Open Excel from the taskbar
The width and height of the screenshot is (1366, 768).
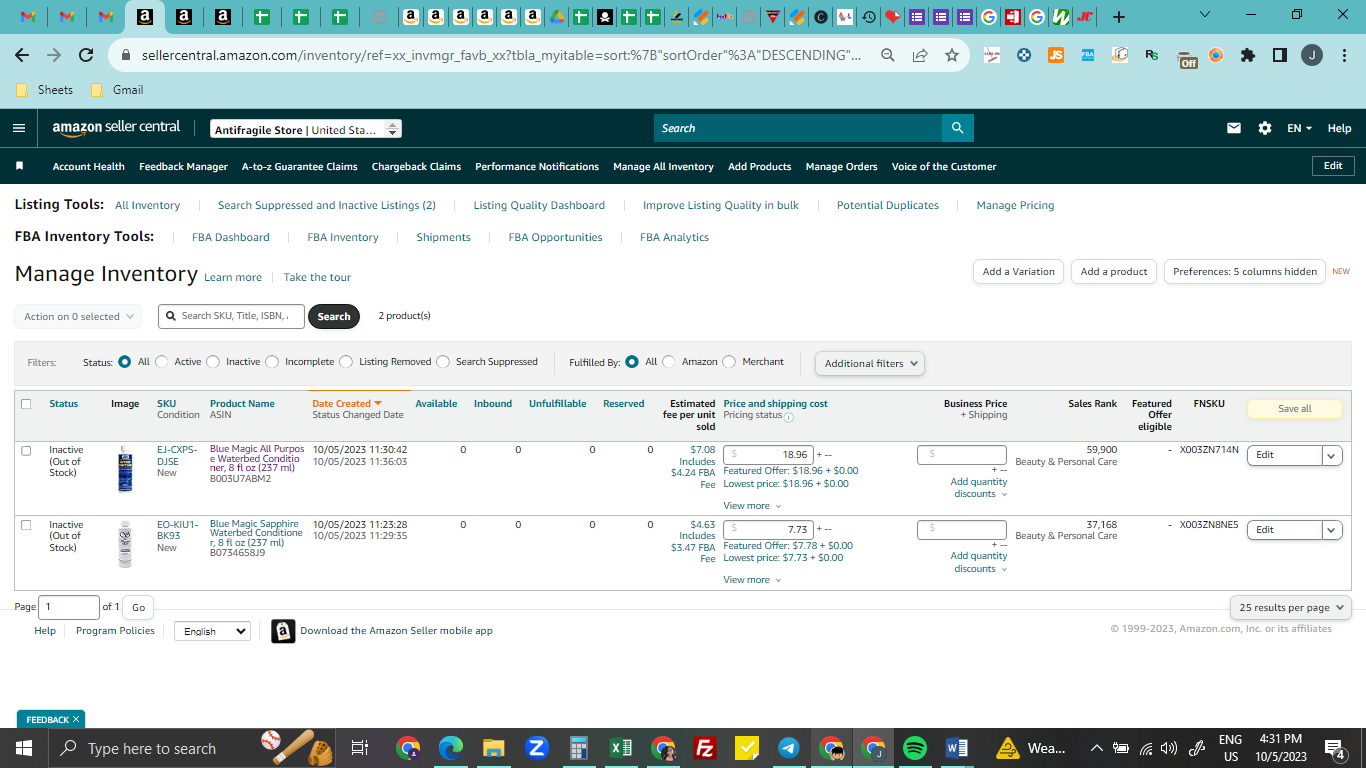click(620, 748)
